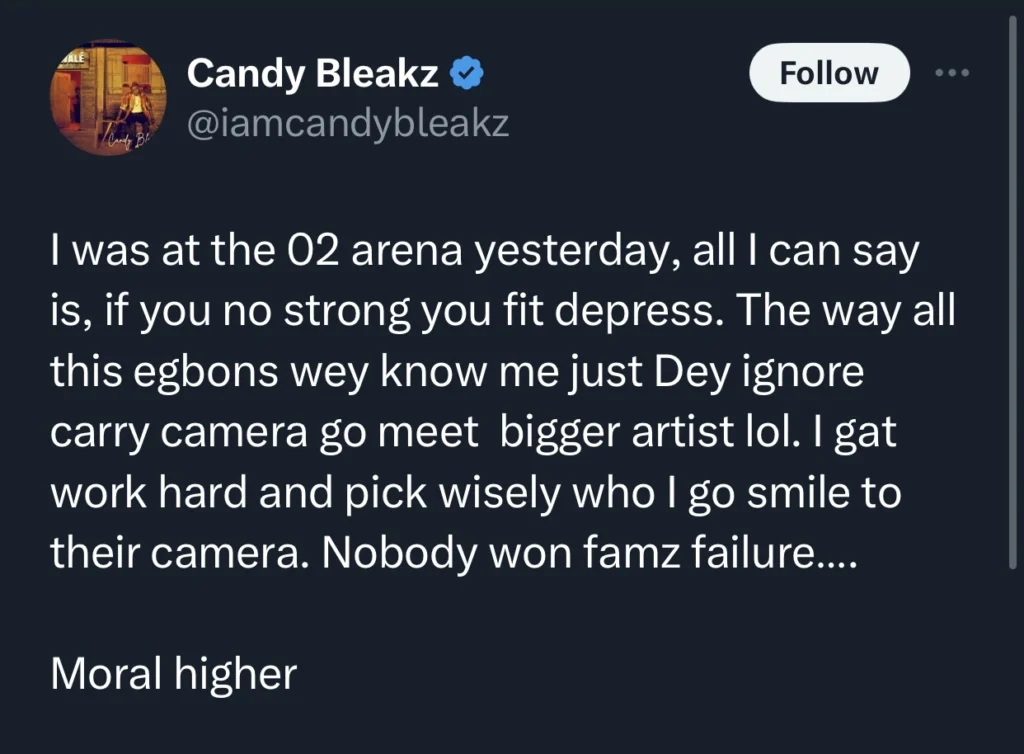Viewport: 1024px width, 754px height.
Task: Click the tweet body text to open it
Action: coord(500,400)
